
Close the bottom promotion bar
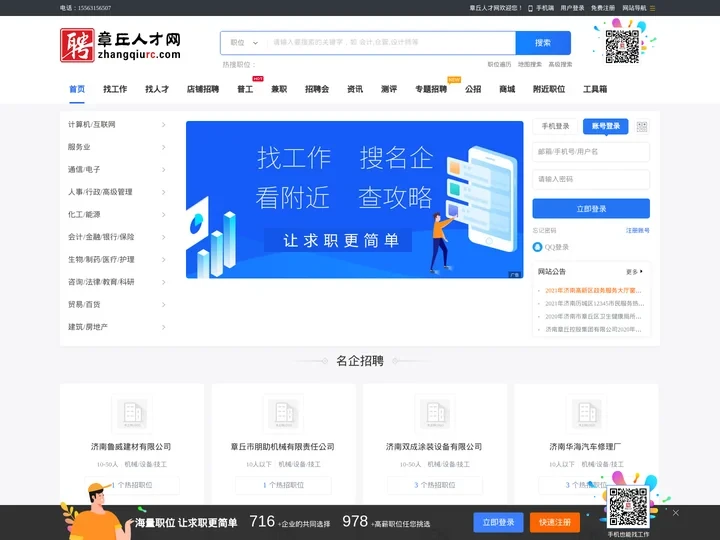pos(675,512)
